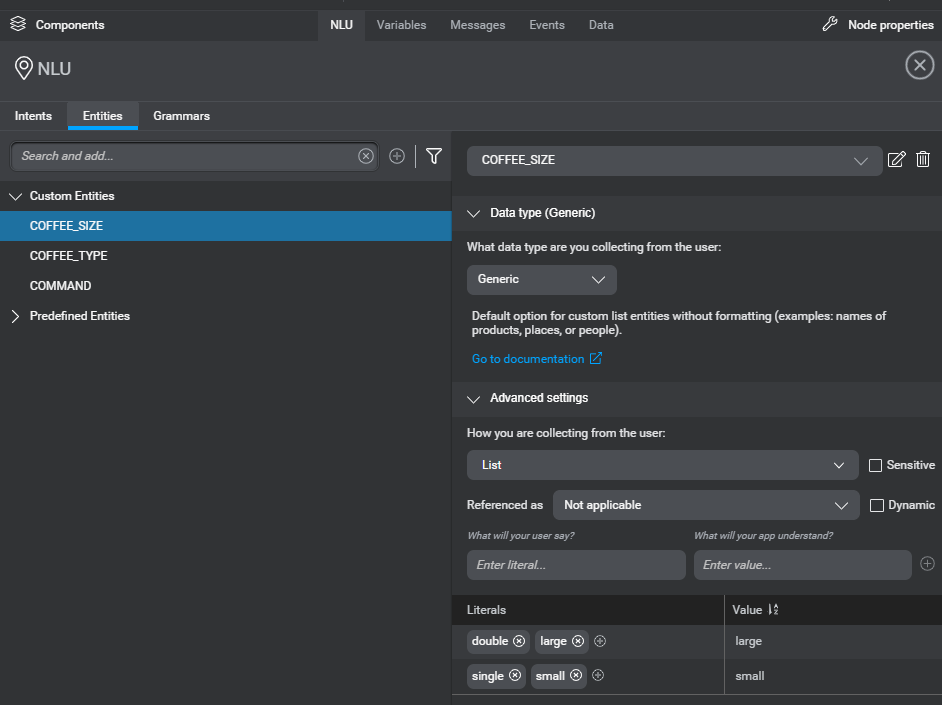Edit COFFEE_SIZE using the pencil icon
Screen dimensions: 942x705
pyautogui.click(x=897, y=159)
